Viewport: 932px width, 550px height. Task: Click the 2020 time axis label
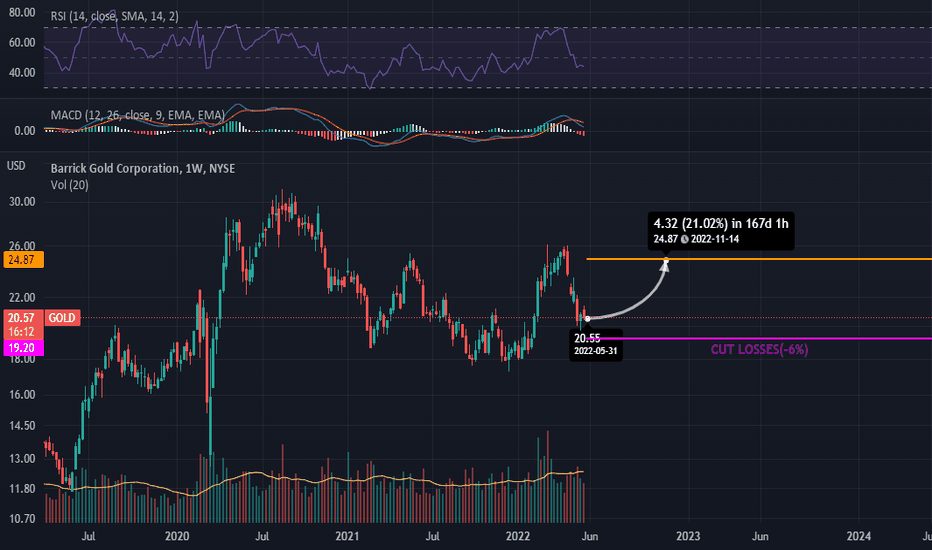[x=177, y=536]
